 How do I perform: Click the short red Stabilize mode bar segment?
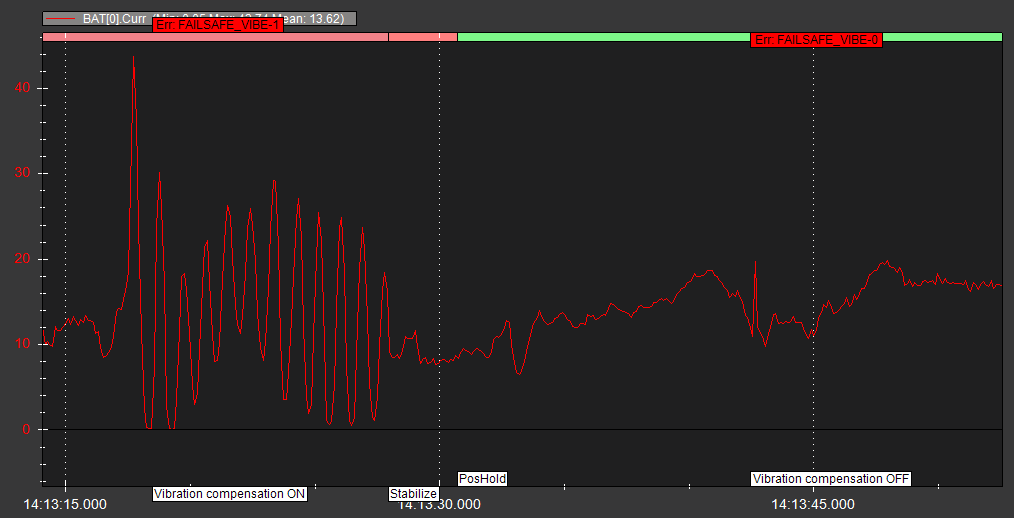[x=422, y=36]
